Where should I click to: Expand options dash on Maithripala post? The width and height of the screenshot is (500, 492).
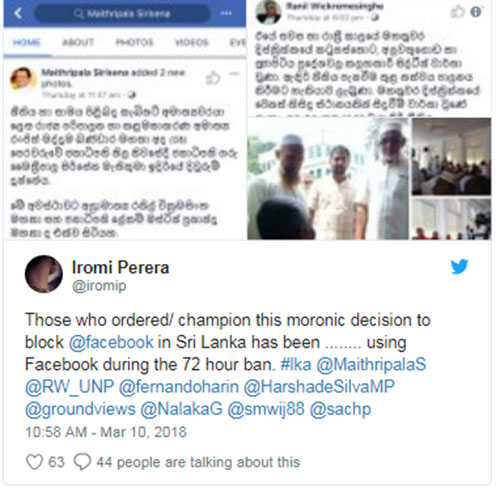[234, 74]
